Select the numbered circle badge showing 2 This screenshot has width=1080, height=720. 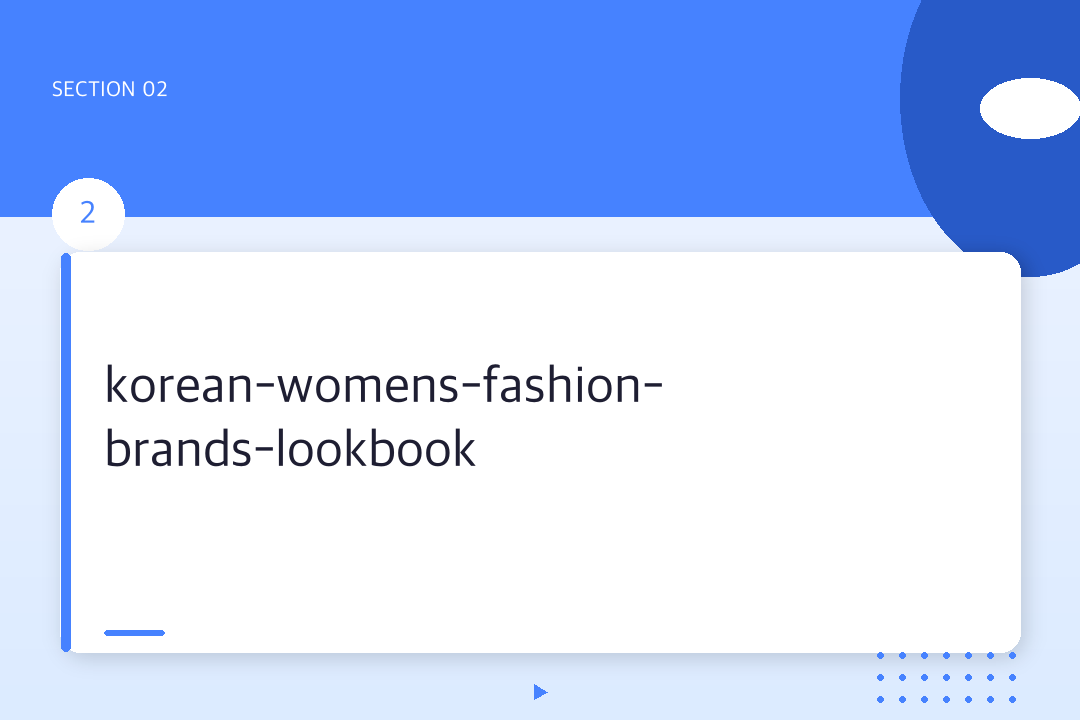pyautogui.click(x=88, y=213)
